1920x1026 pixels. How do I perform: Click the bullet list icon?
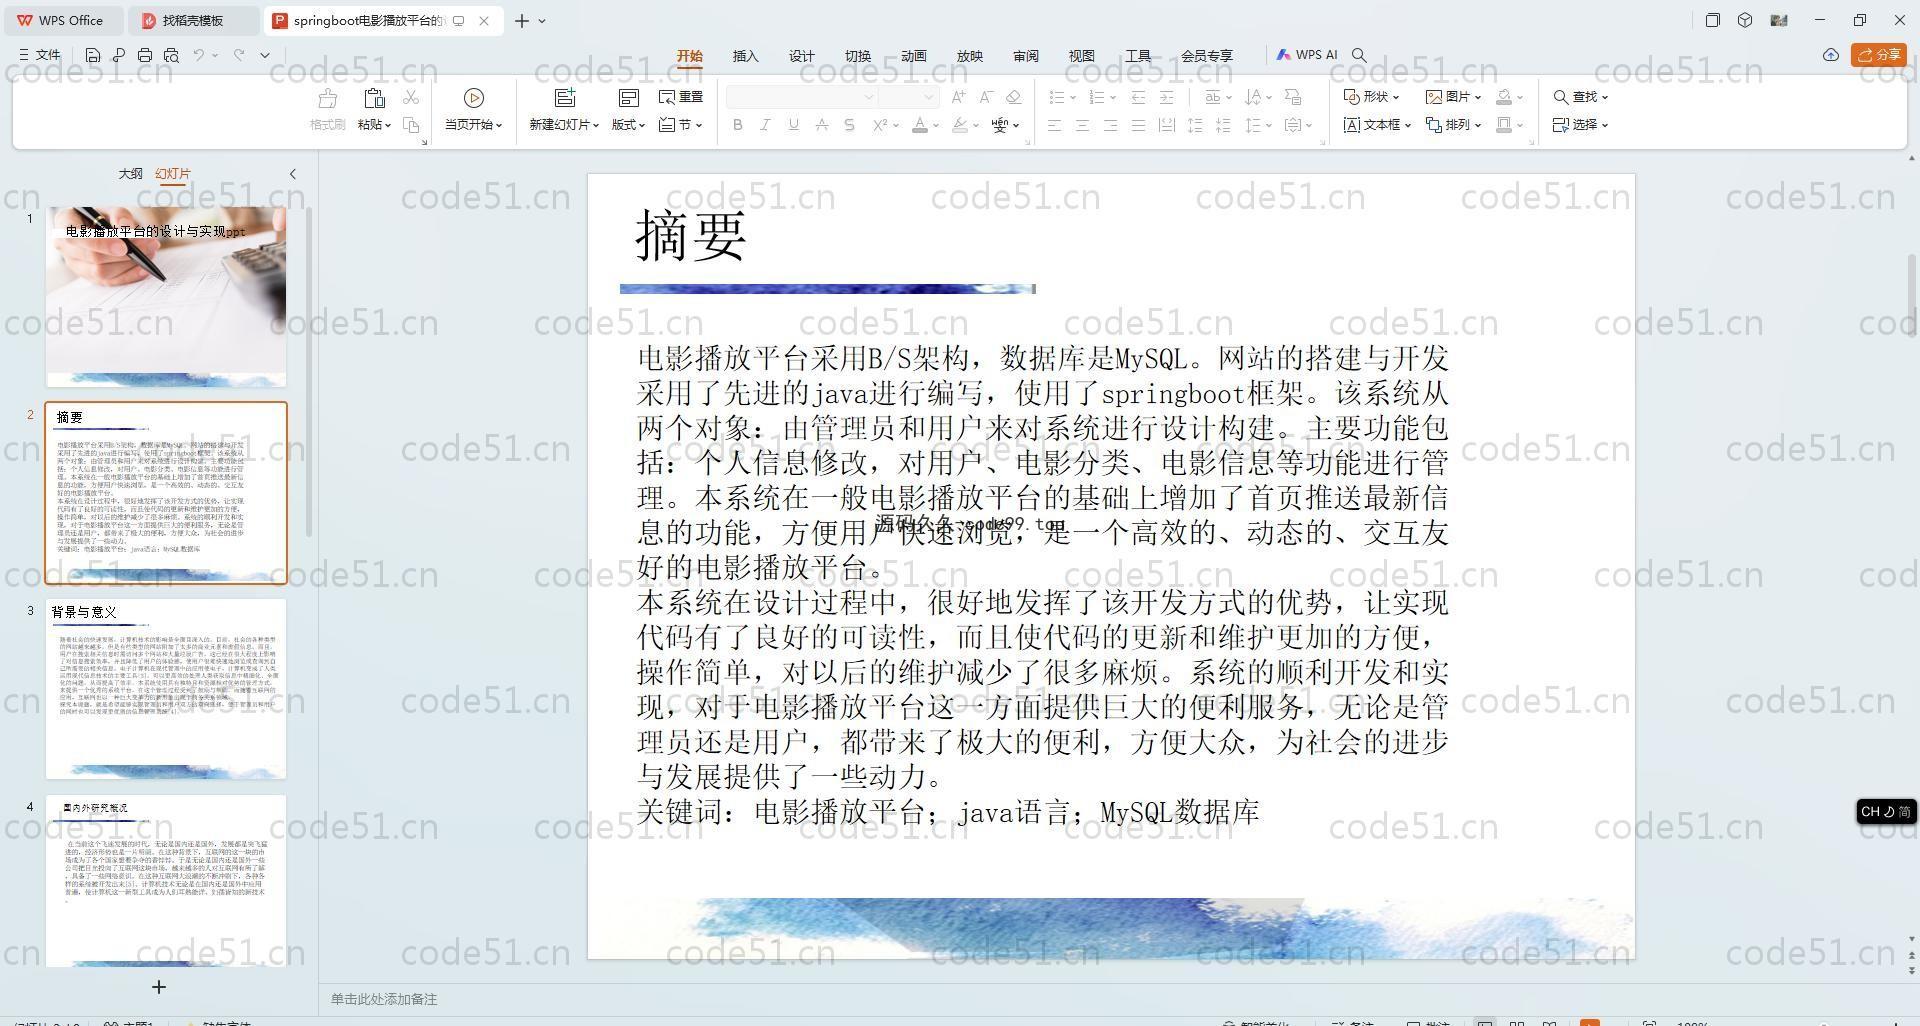(x=1056, y=97)
